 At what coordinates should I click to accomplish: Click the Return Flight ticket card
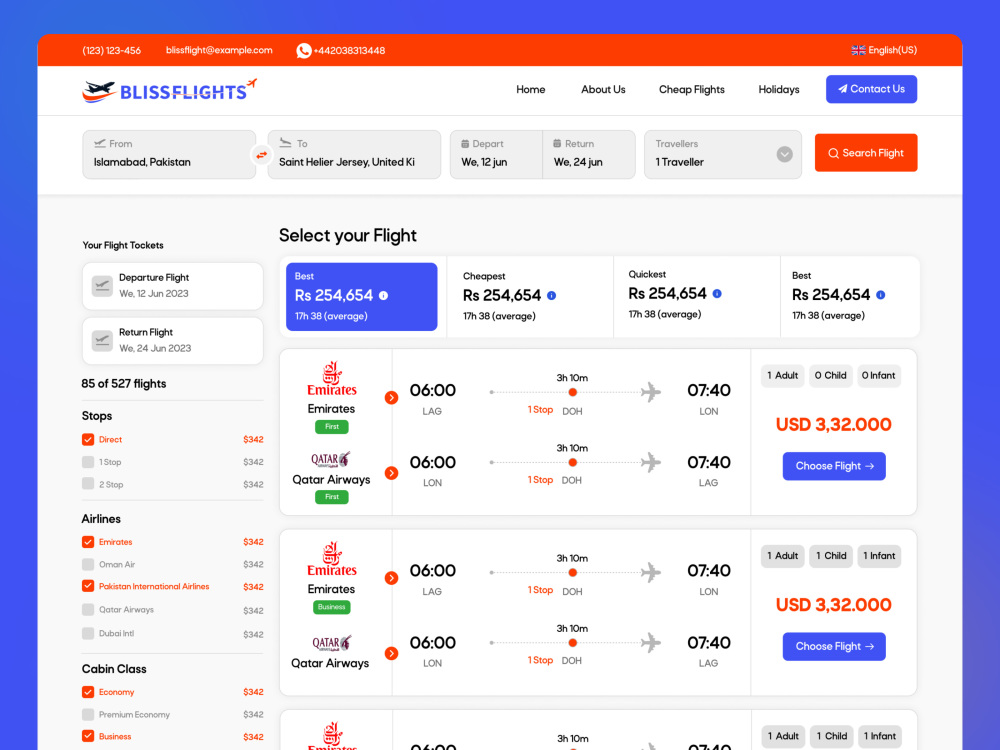[x=172, y=341]
